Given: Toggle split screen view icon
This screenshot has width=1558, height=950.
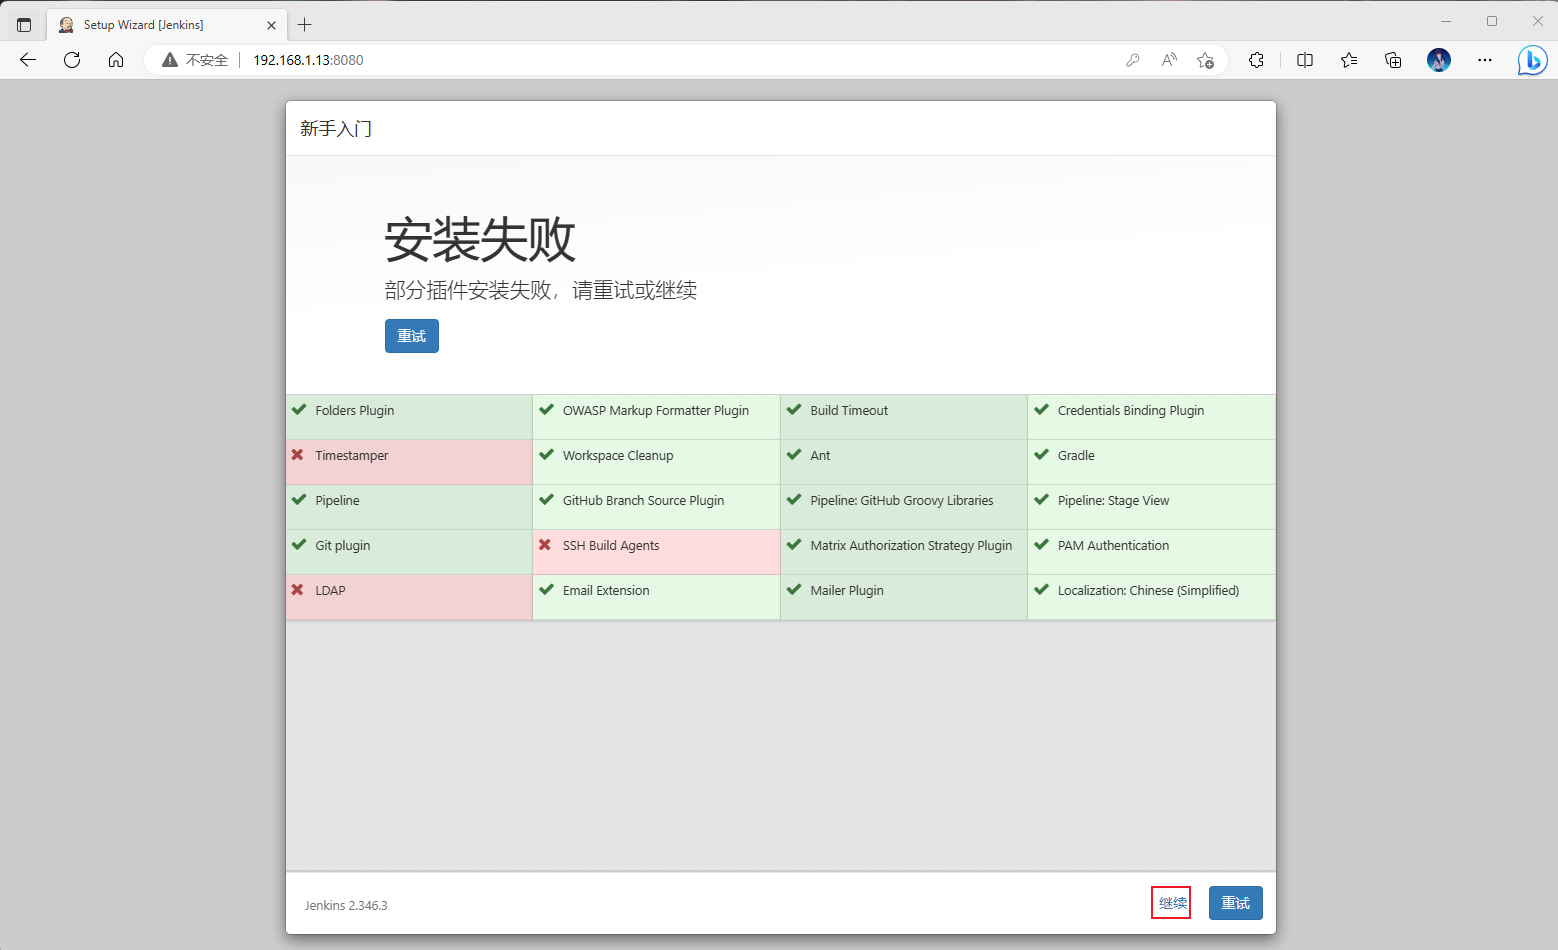Looking at the screenshot, I should point(1305,60).
